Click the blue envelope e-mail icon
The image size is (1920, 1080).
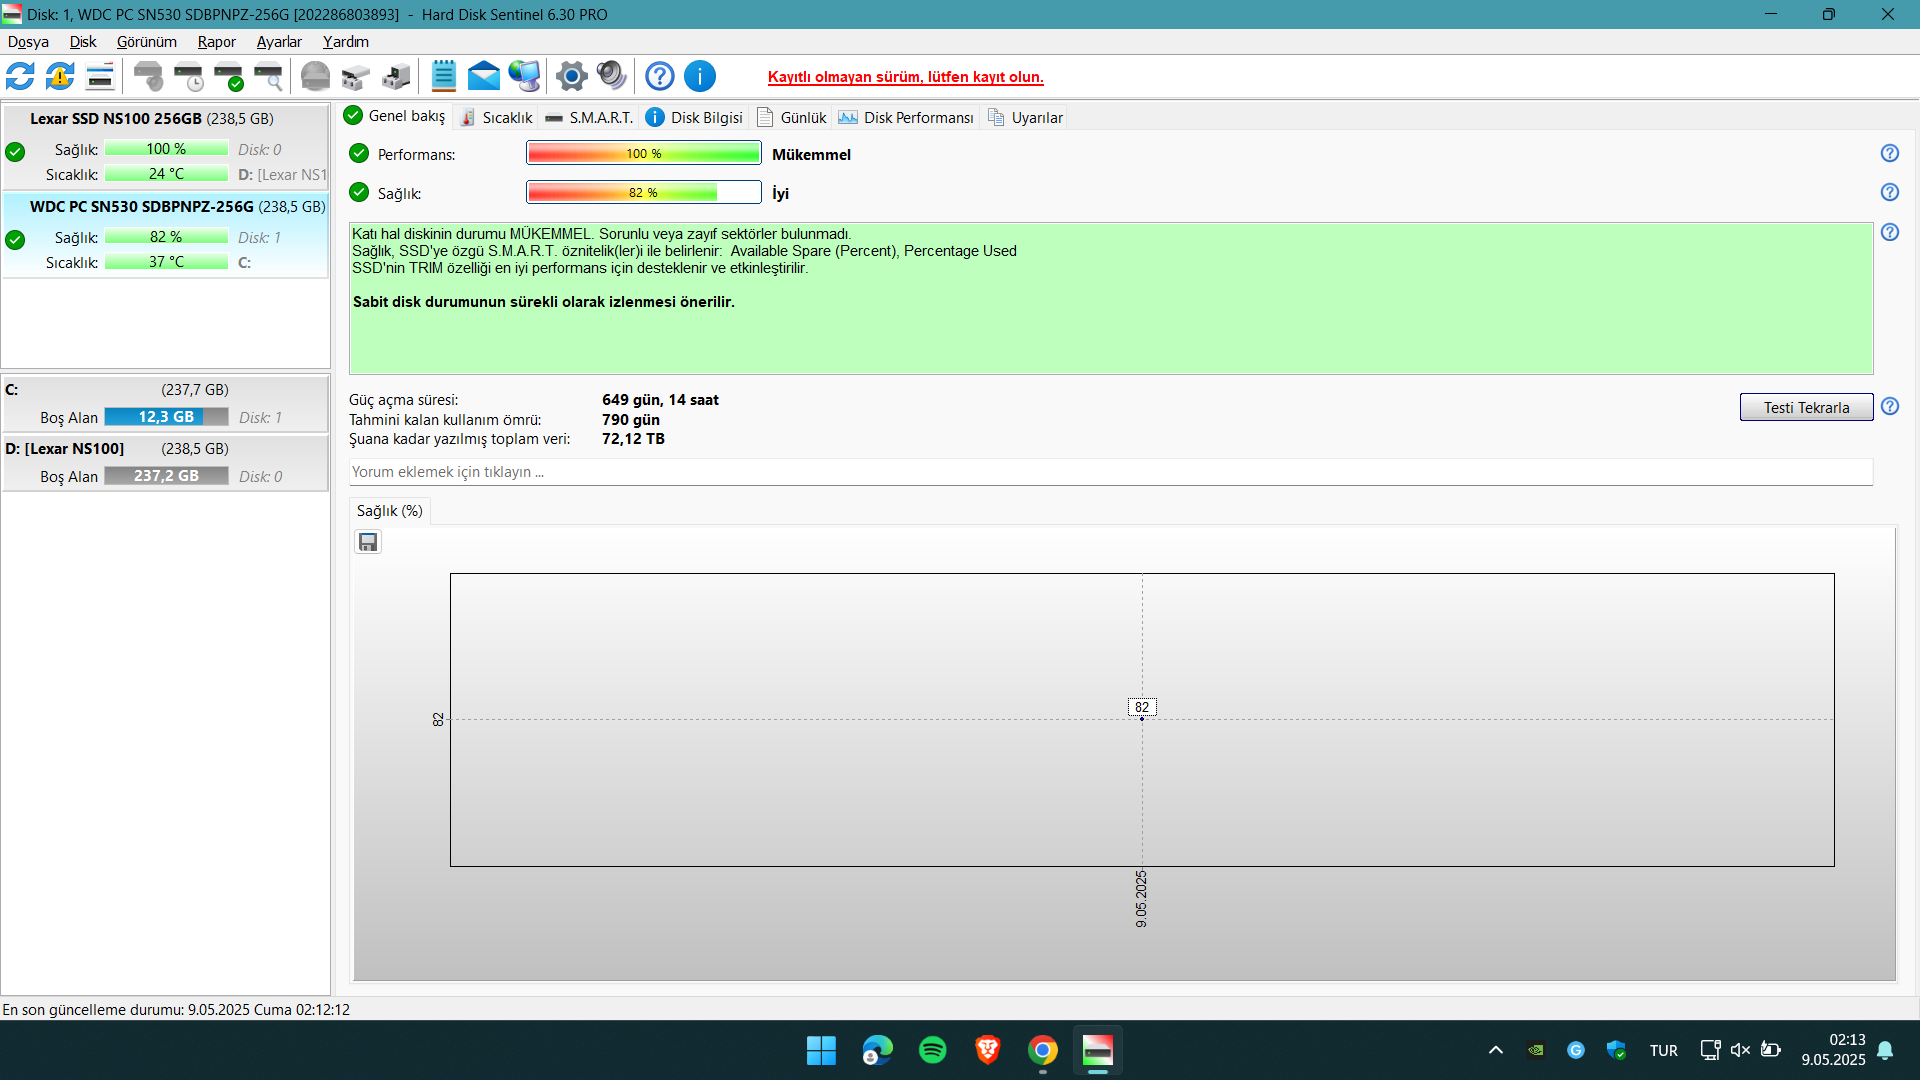[484, 76]
